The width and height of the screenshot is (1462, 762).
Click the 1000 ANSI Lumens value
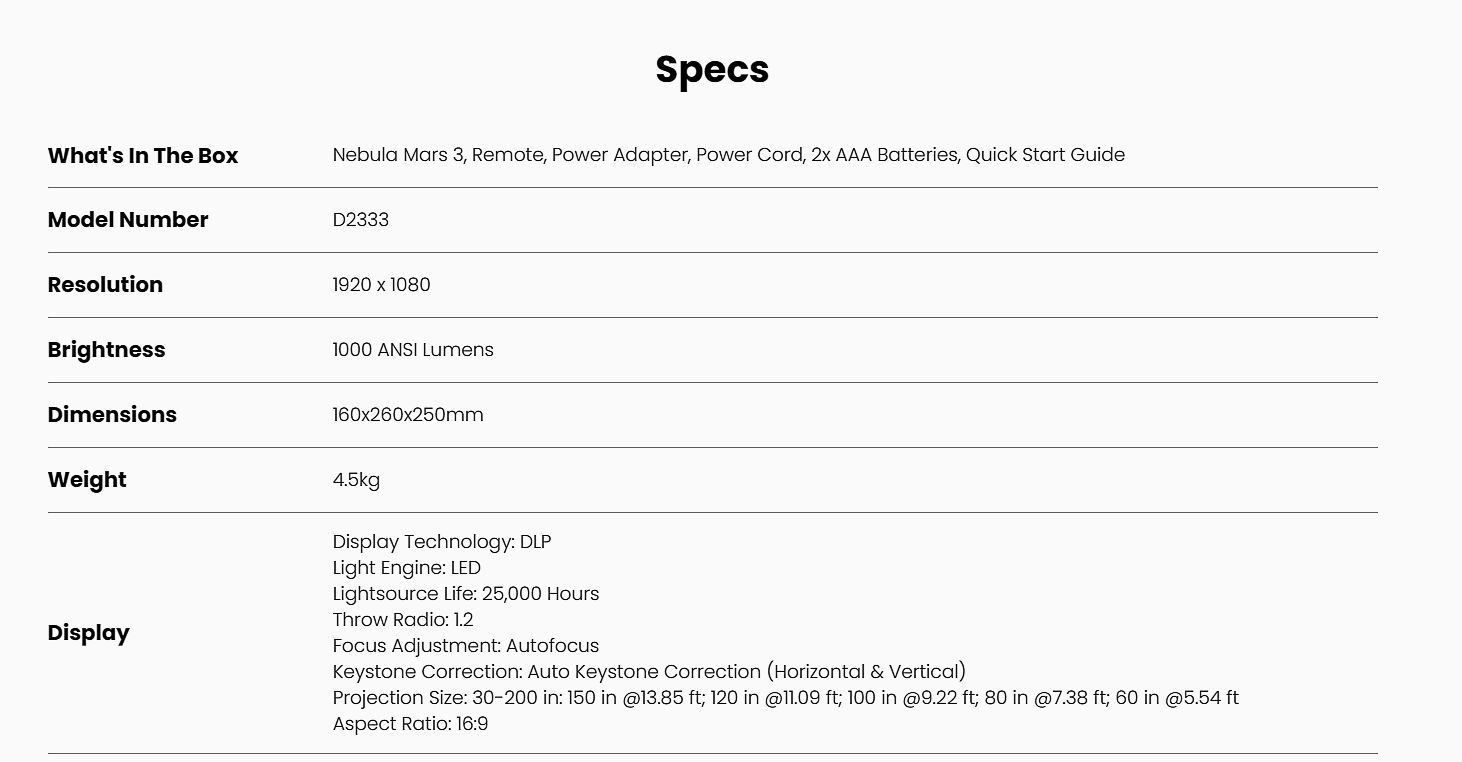coord(413,350)
